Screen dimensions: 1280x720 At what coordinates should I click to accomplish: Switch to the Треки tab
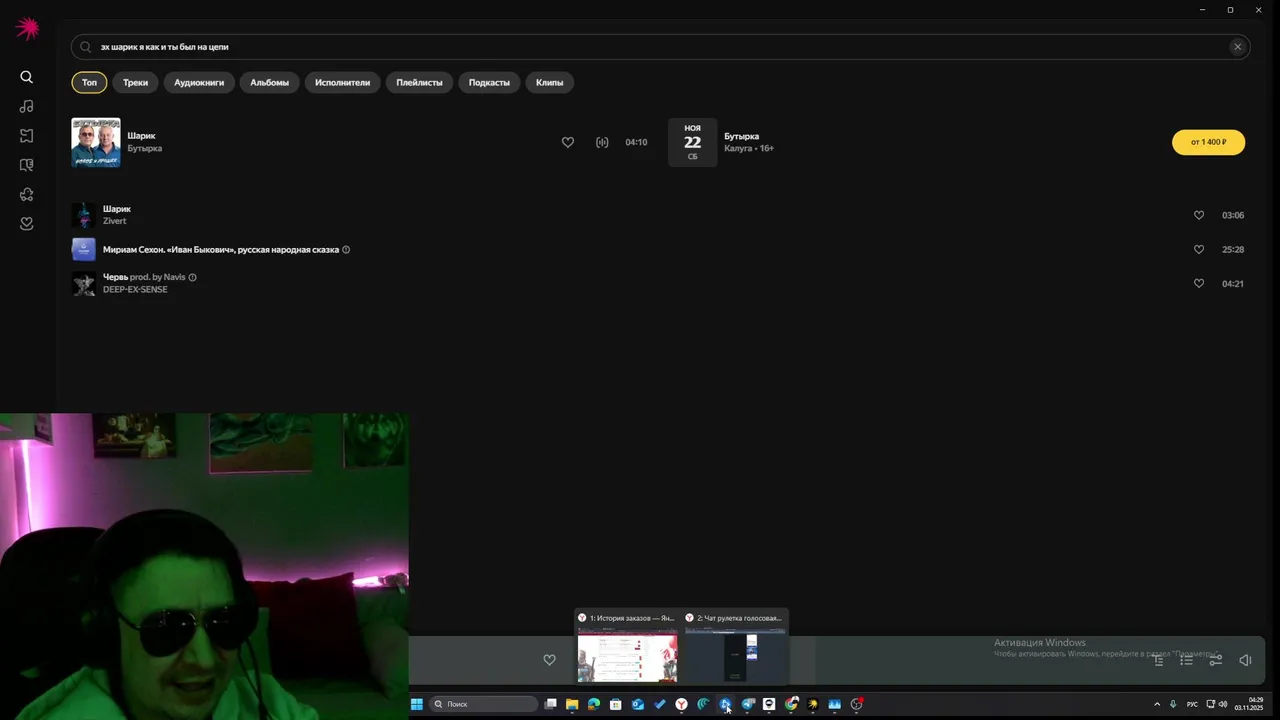[135, 83]
